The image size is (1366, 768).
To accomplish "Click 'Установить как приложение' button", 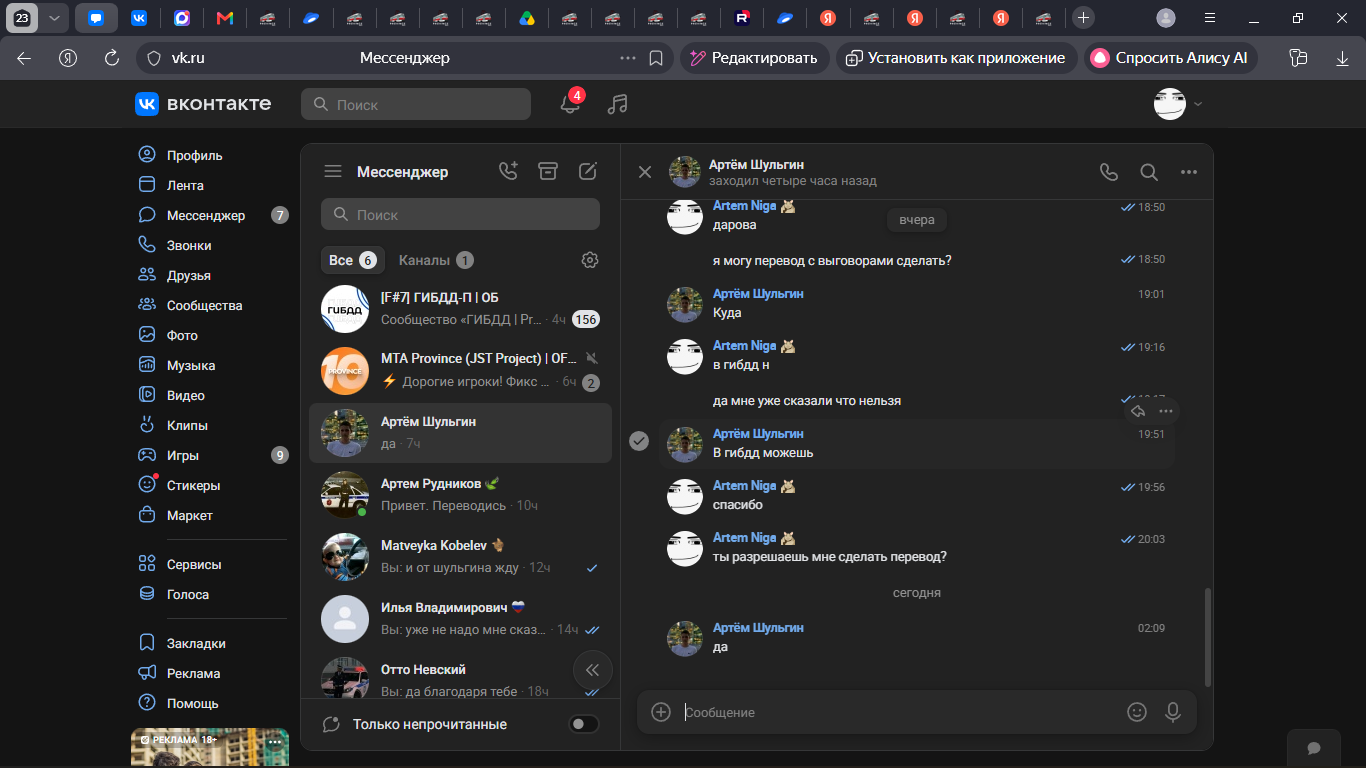I will [x=957, y=58].
